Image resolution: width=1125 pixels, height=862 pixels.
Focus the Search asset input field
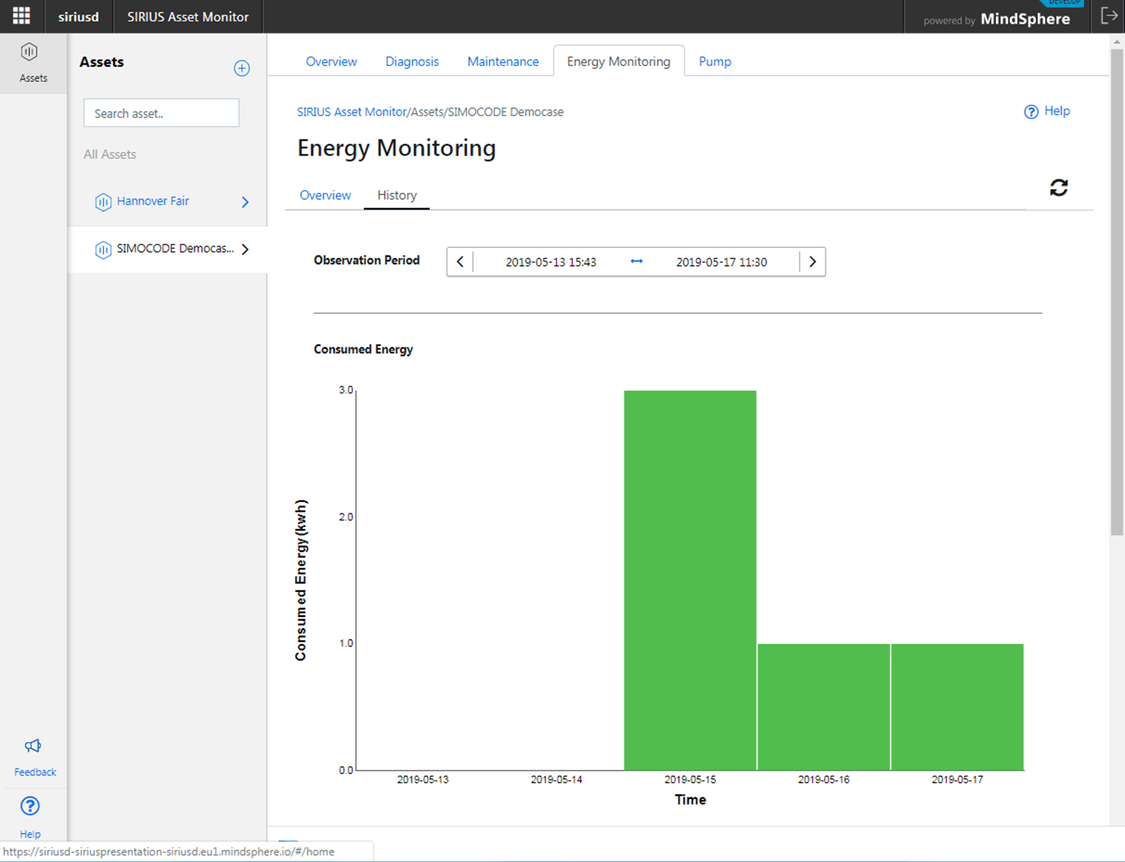[x=161, y=113]
